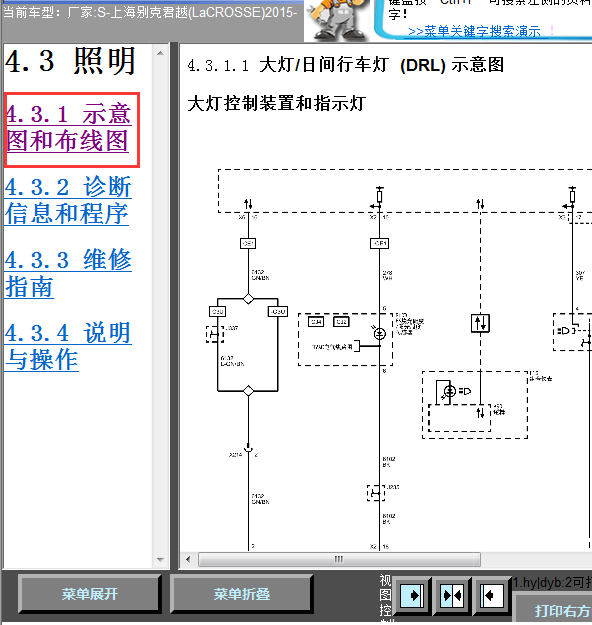592x625 pixels.
Task: Click view control split-center arrows icon
Action: click(x=452, y=596)
